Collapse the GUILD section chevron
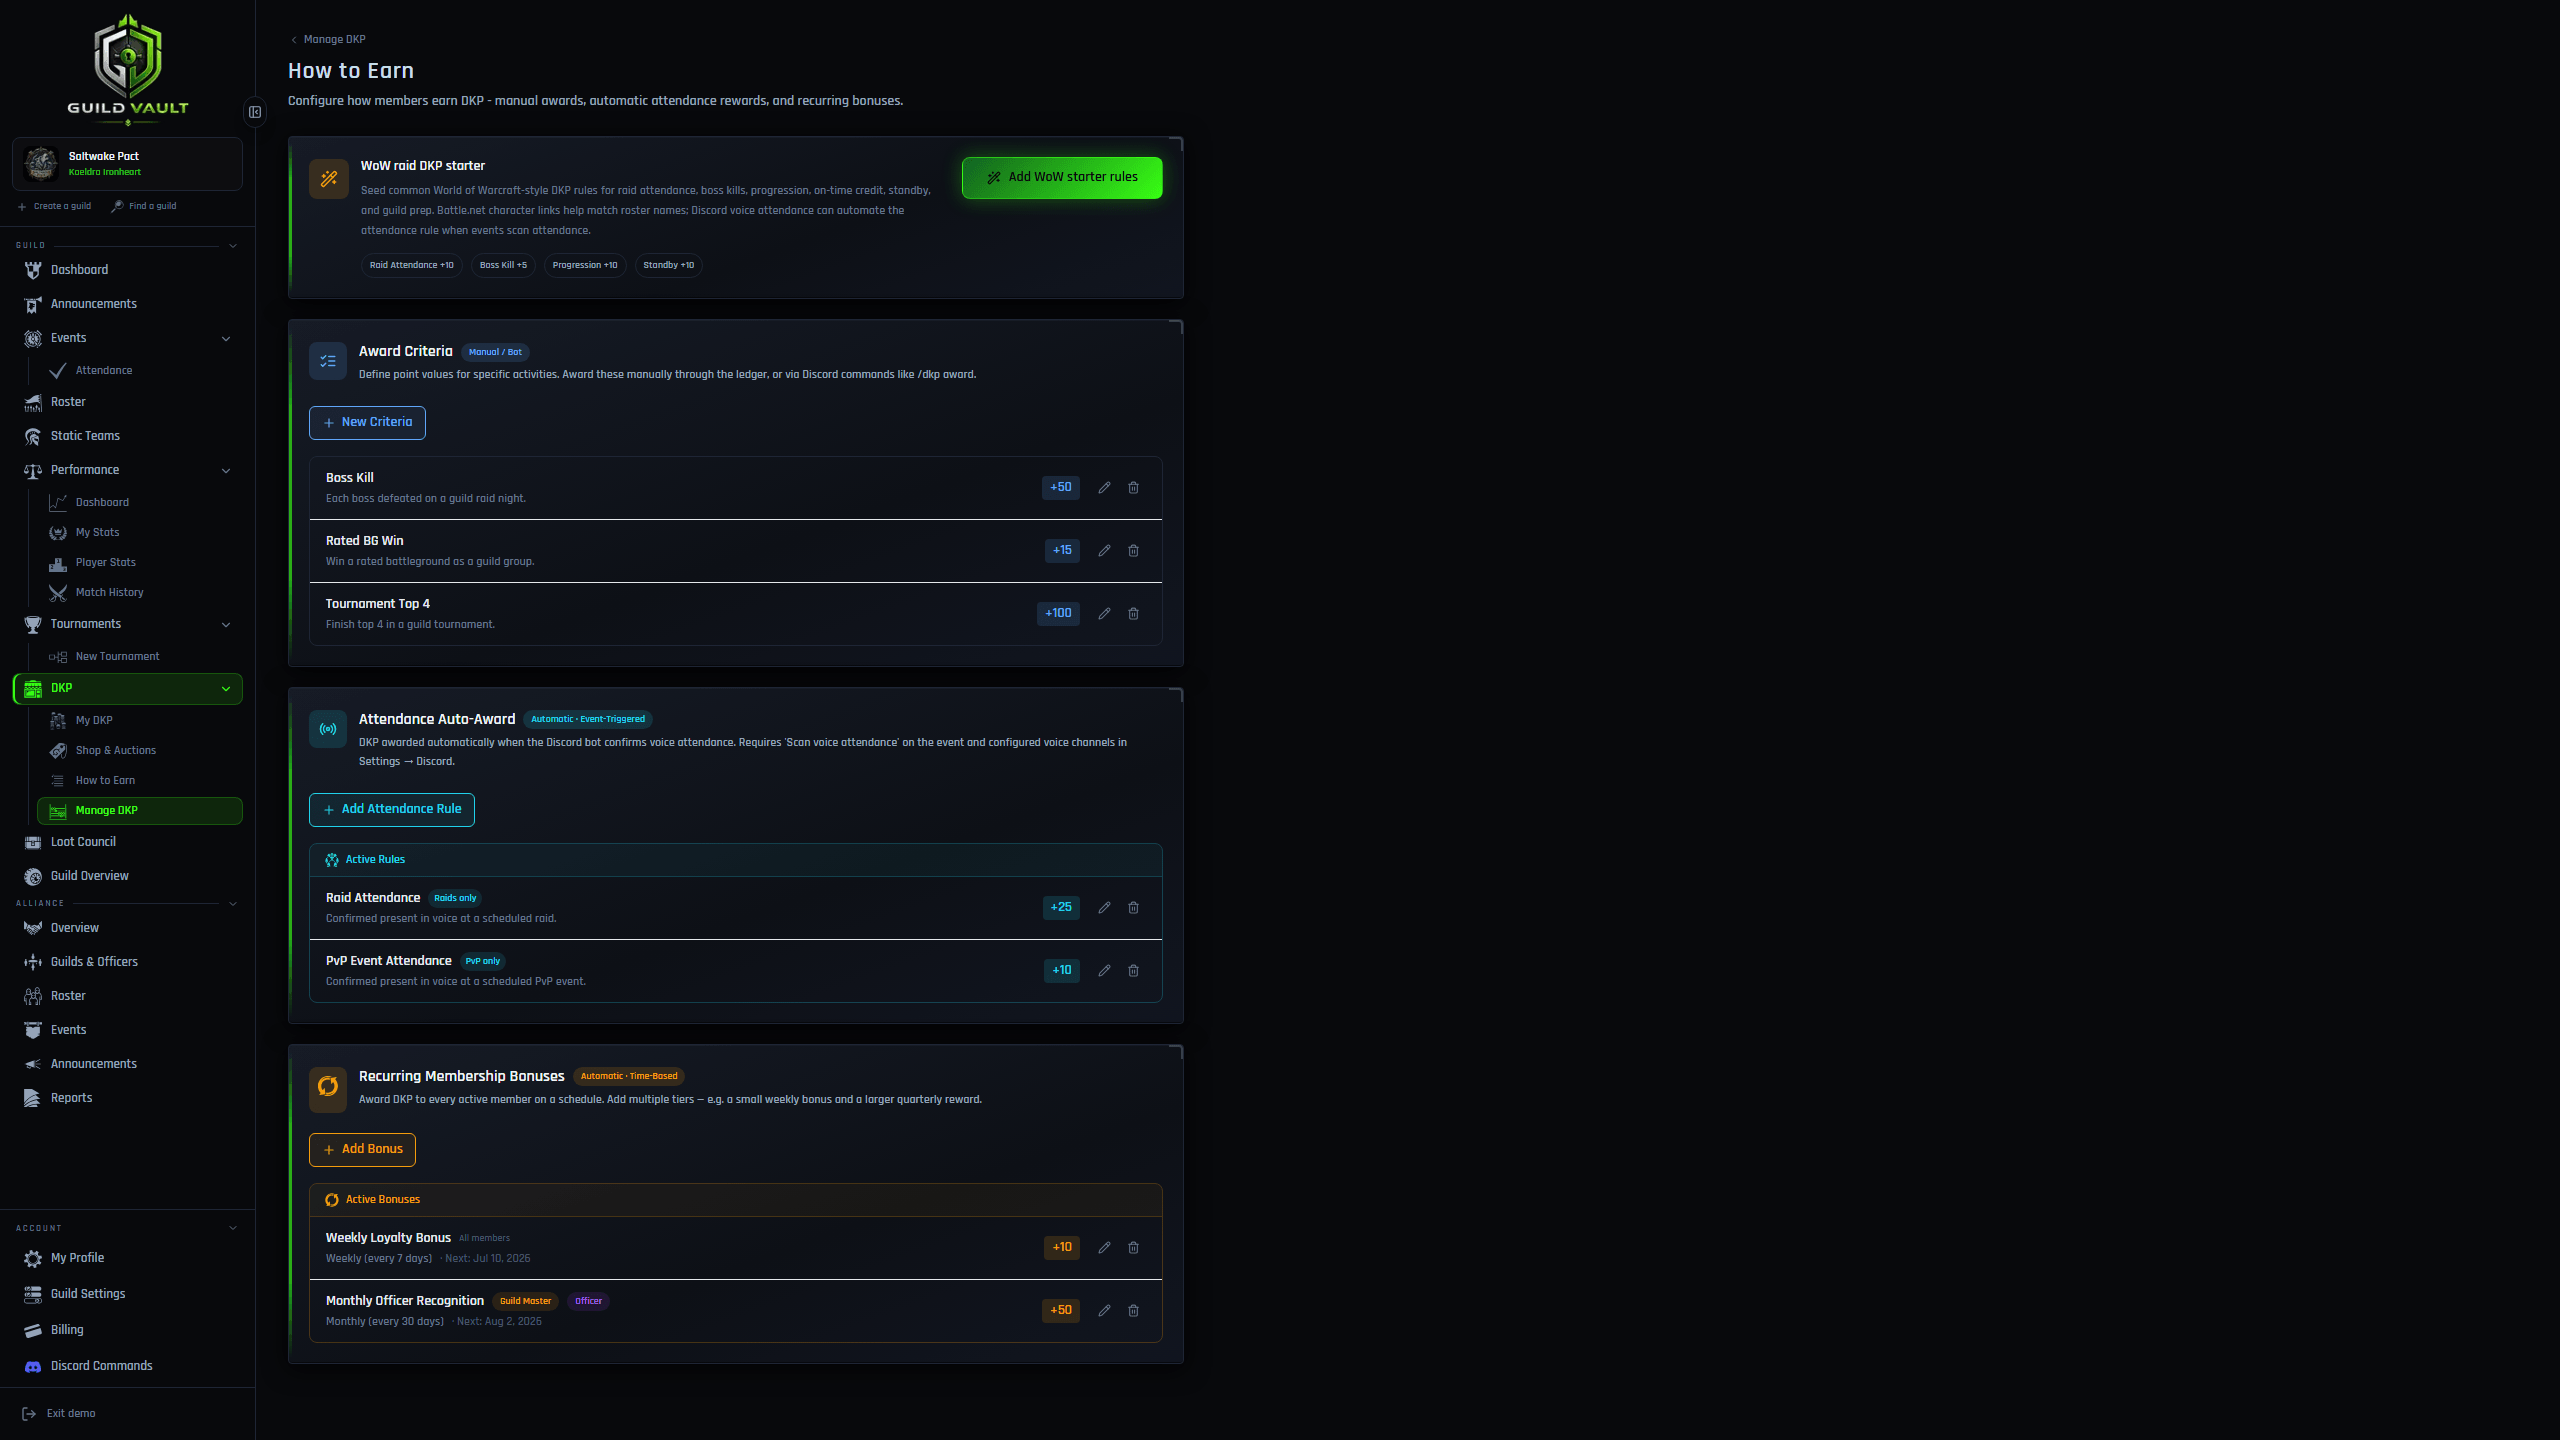Screen dimensions: 2560x1440 point(233,246)
